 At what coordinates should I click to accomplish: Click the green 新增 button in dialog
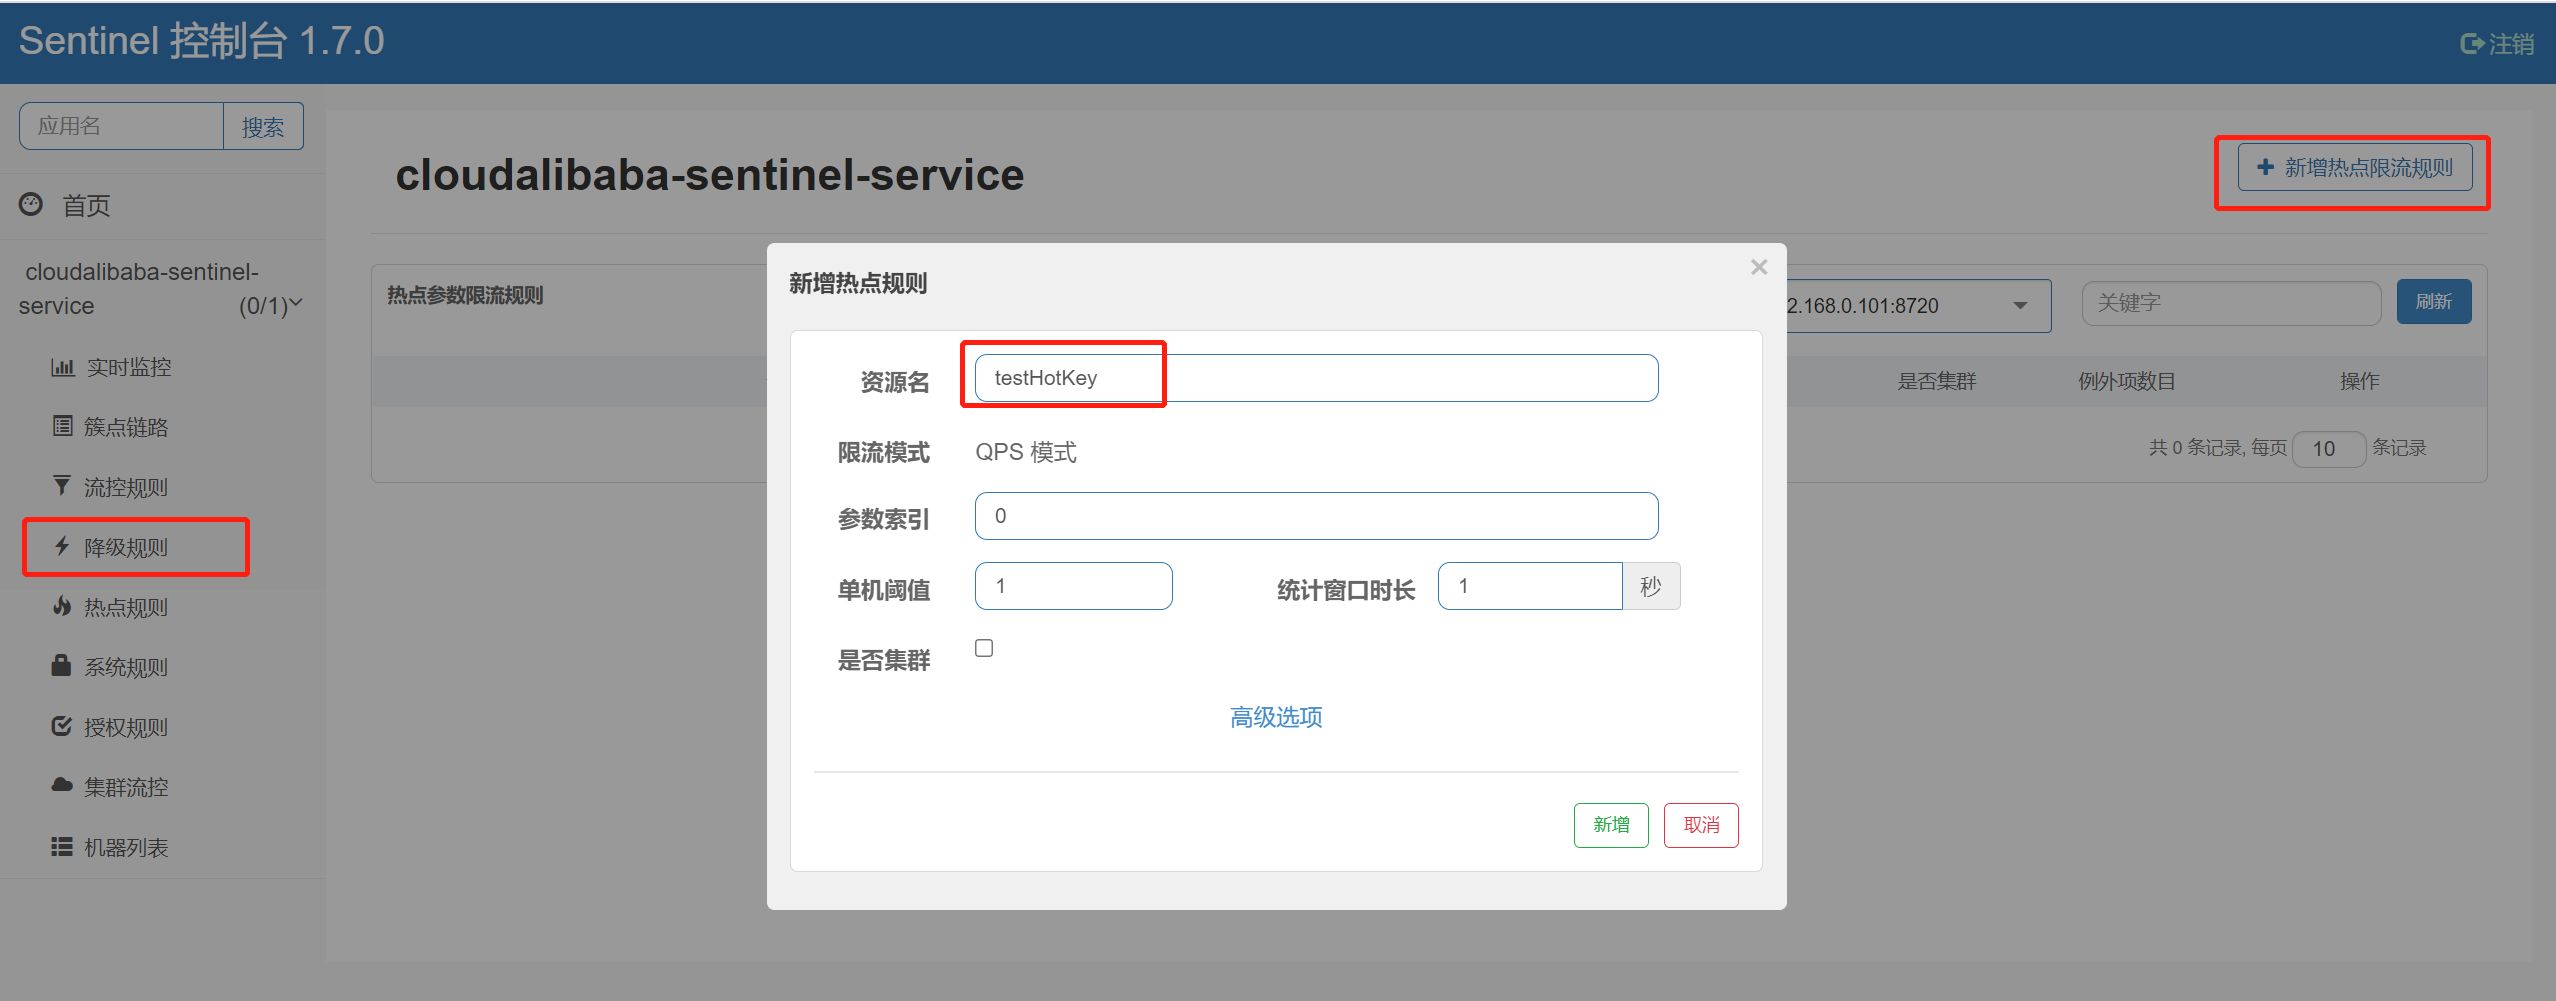coord(1611,825)
